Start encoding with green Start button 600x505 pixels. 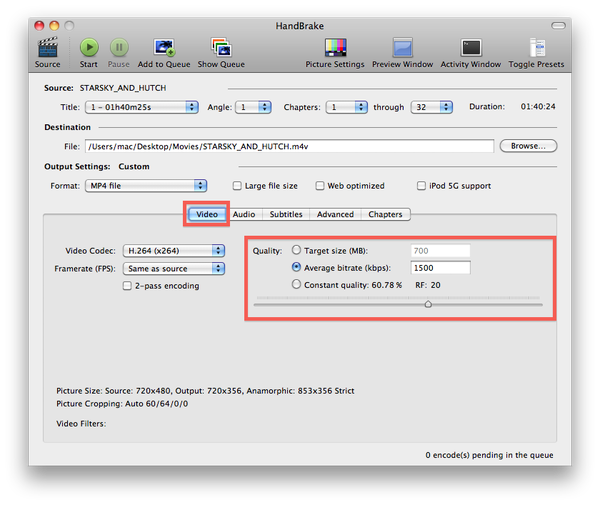pos(89,47)
